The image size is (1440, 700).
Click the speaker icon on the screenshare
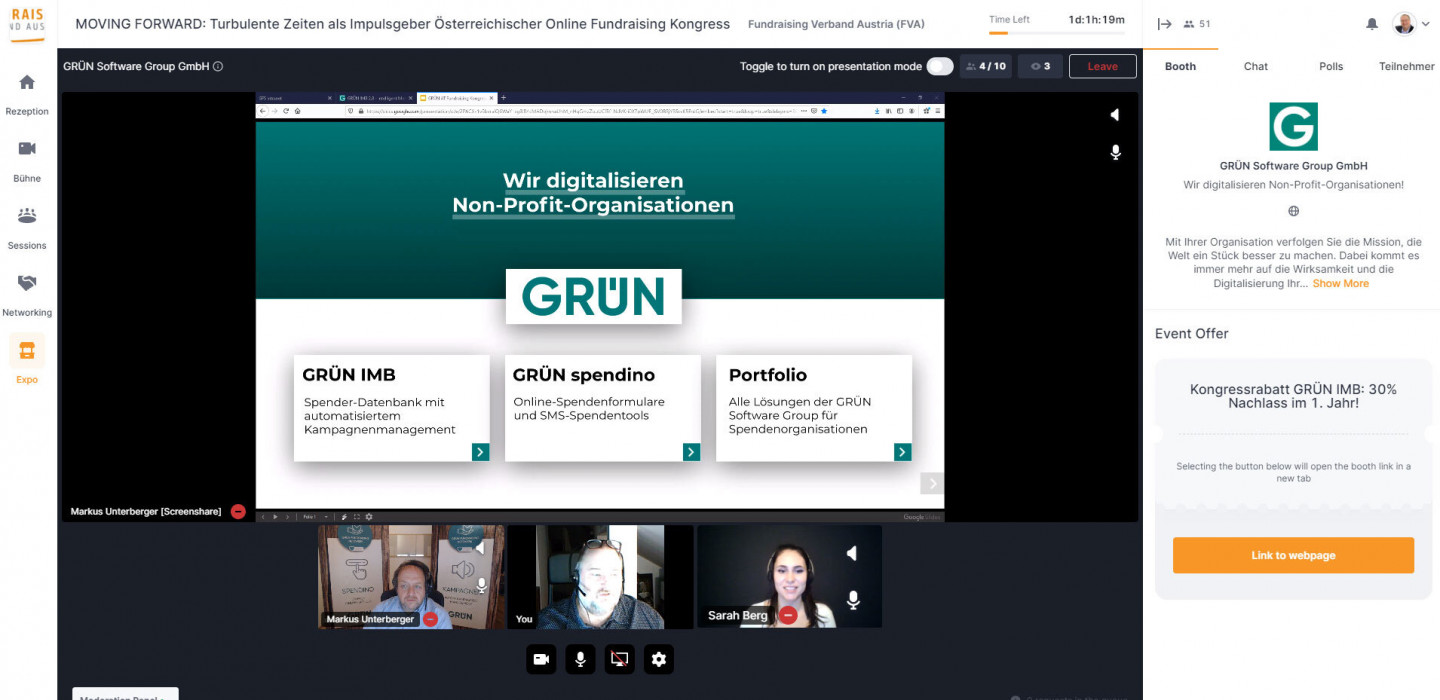tap(1115, 115)
